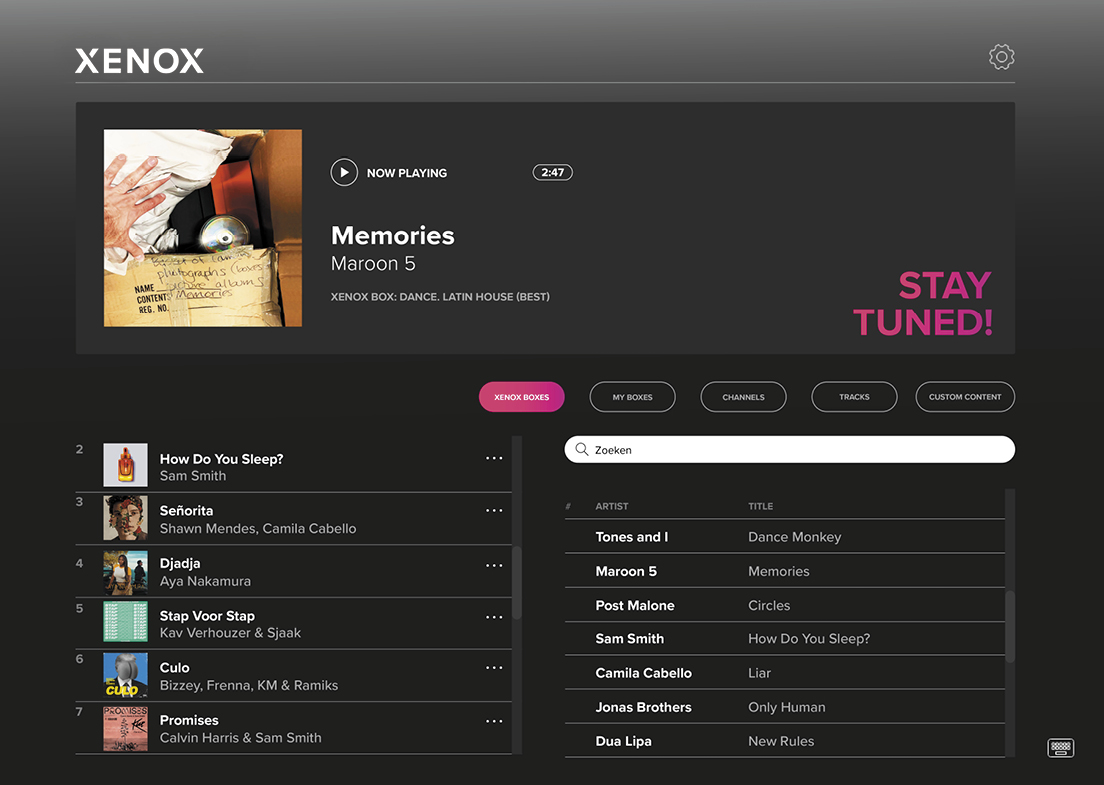1104x785 pixels.
Task: Click the Stap Voor Stap song title
Action: coord(207,616)
